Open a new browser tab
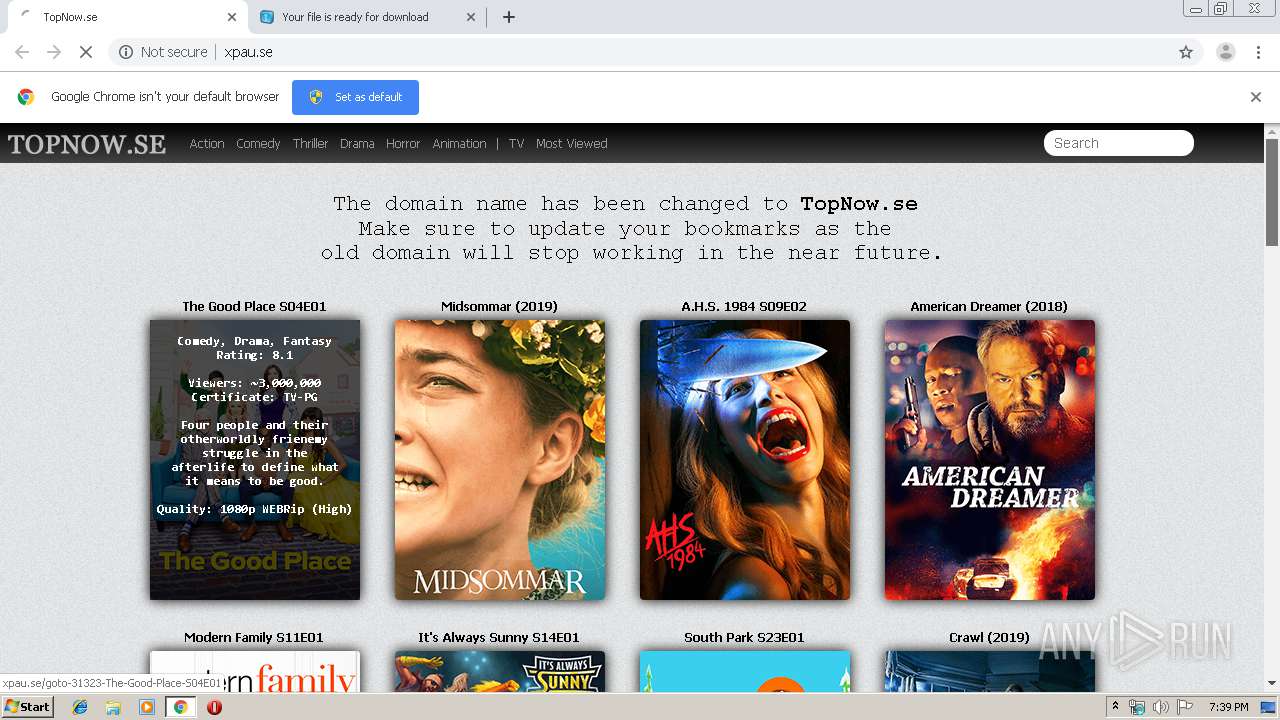The height and width of the screenshot is (720, 1280). pyautogui.click(x=509, y=17)
